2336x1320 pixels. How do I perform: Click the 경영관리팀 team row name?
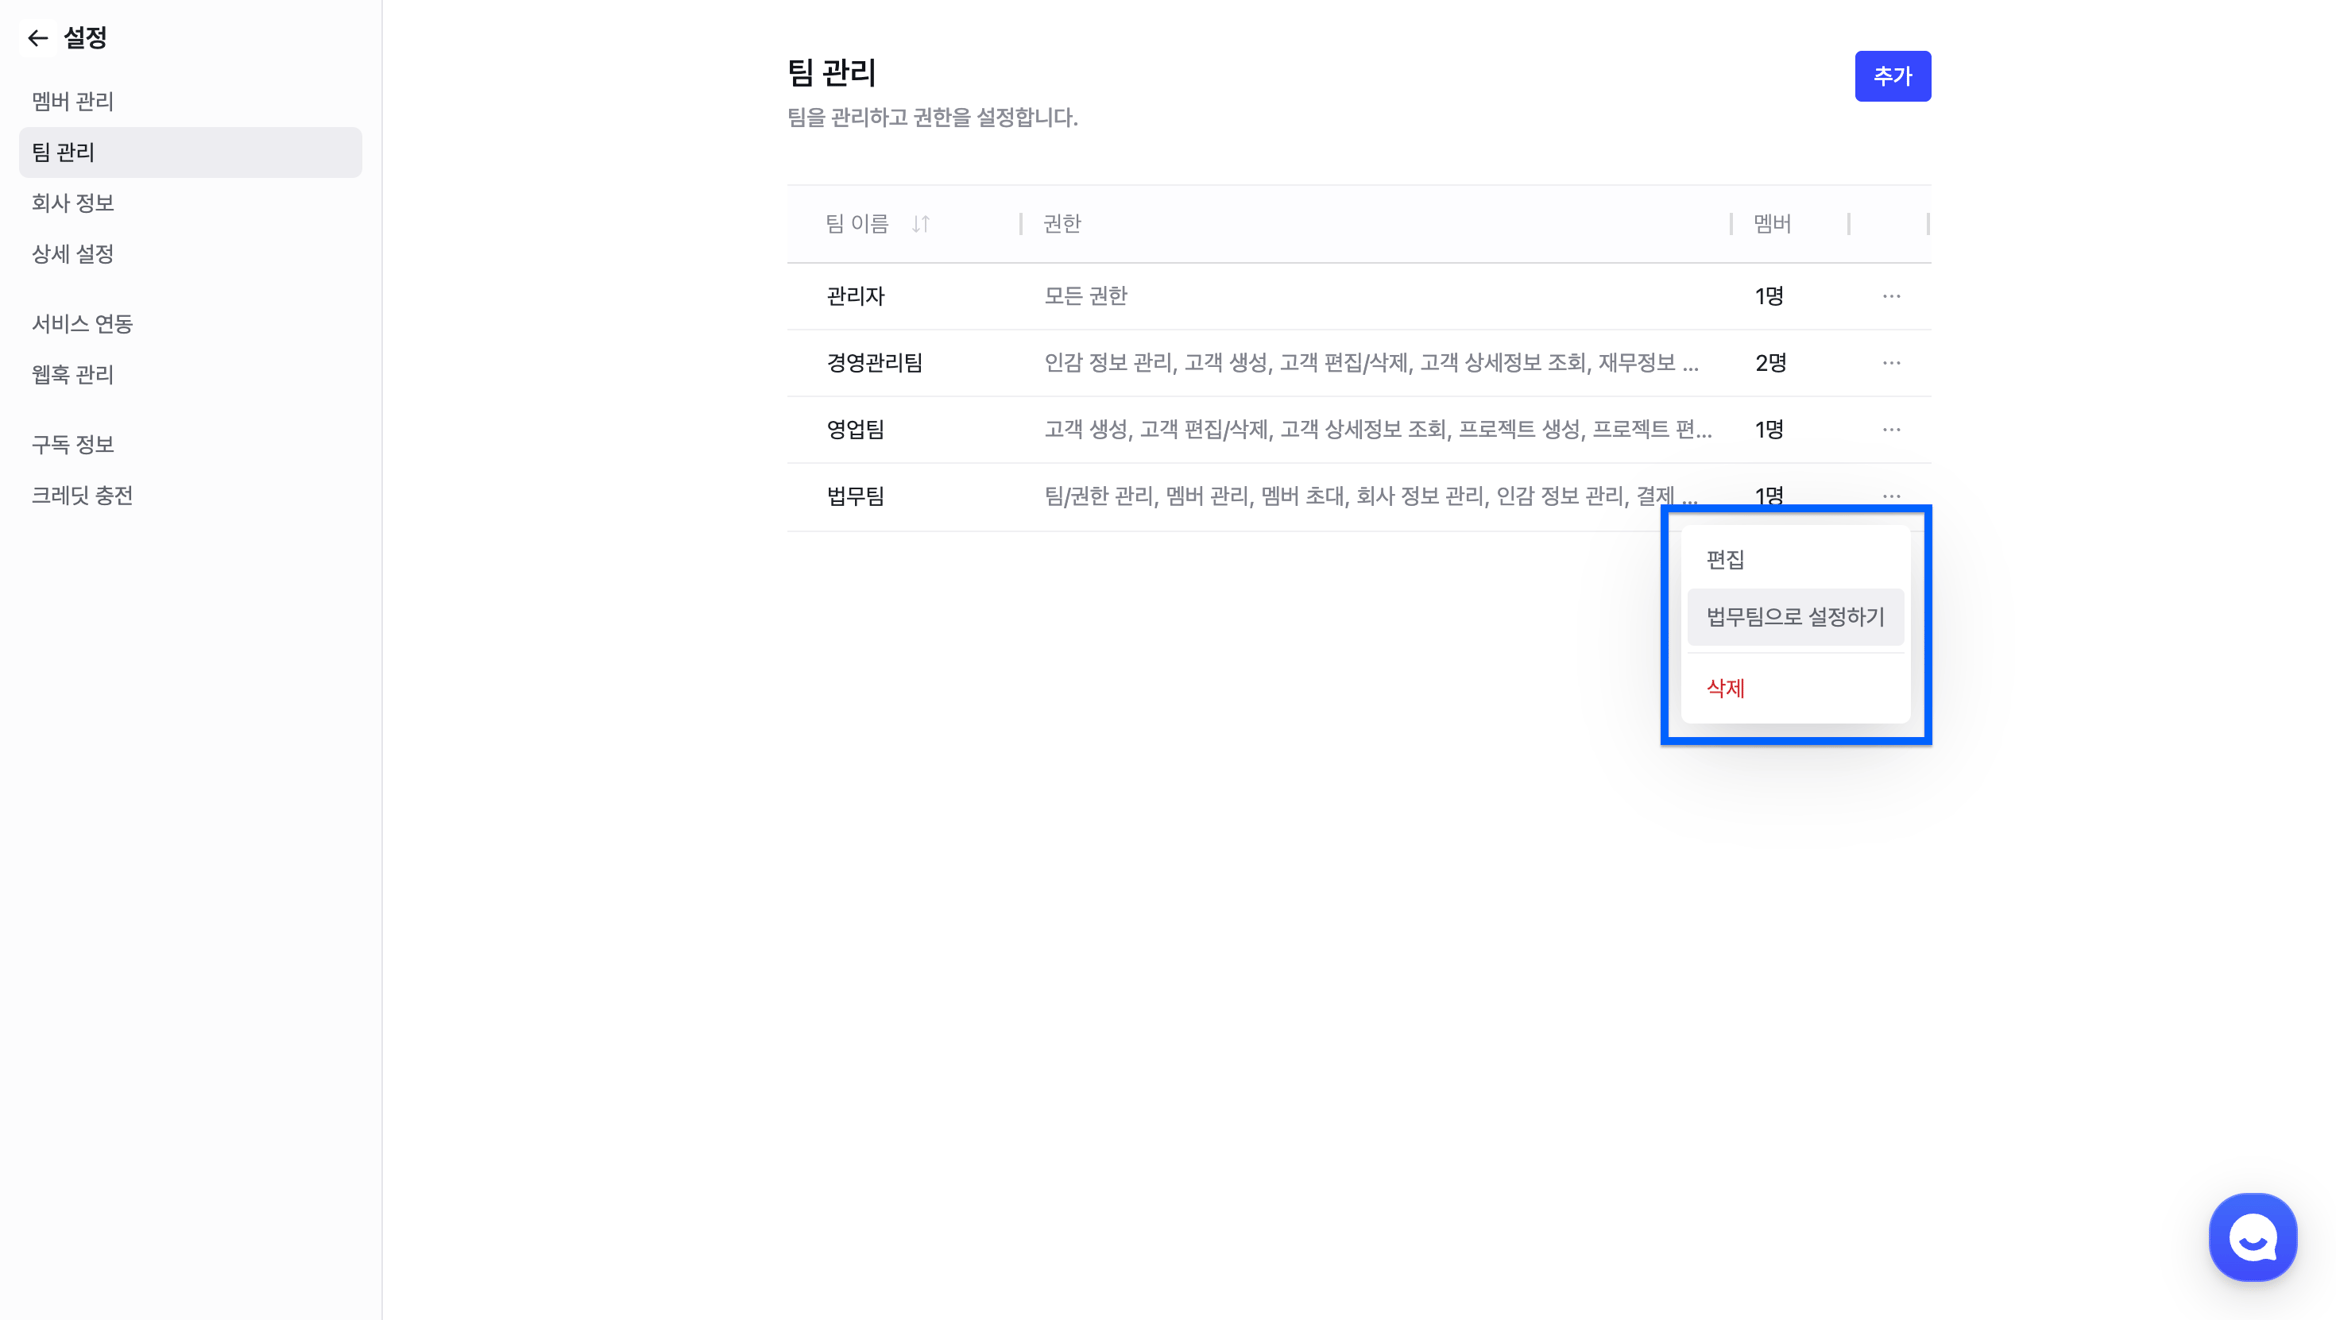874,363
